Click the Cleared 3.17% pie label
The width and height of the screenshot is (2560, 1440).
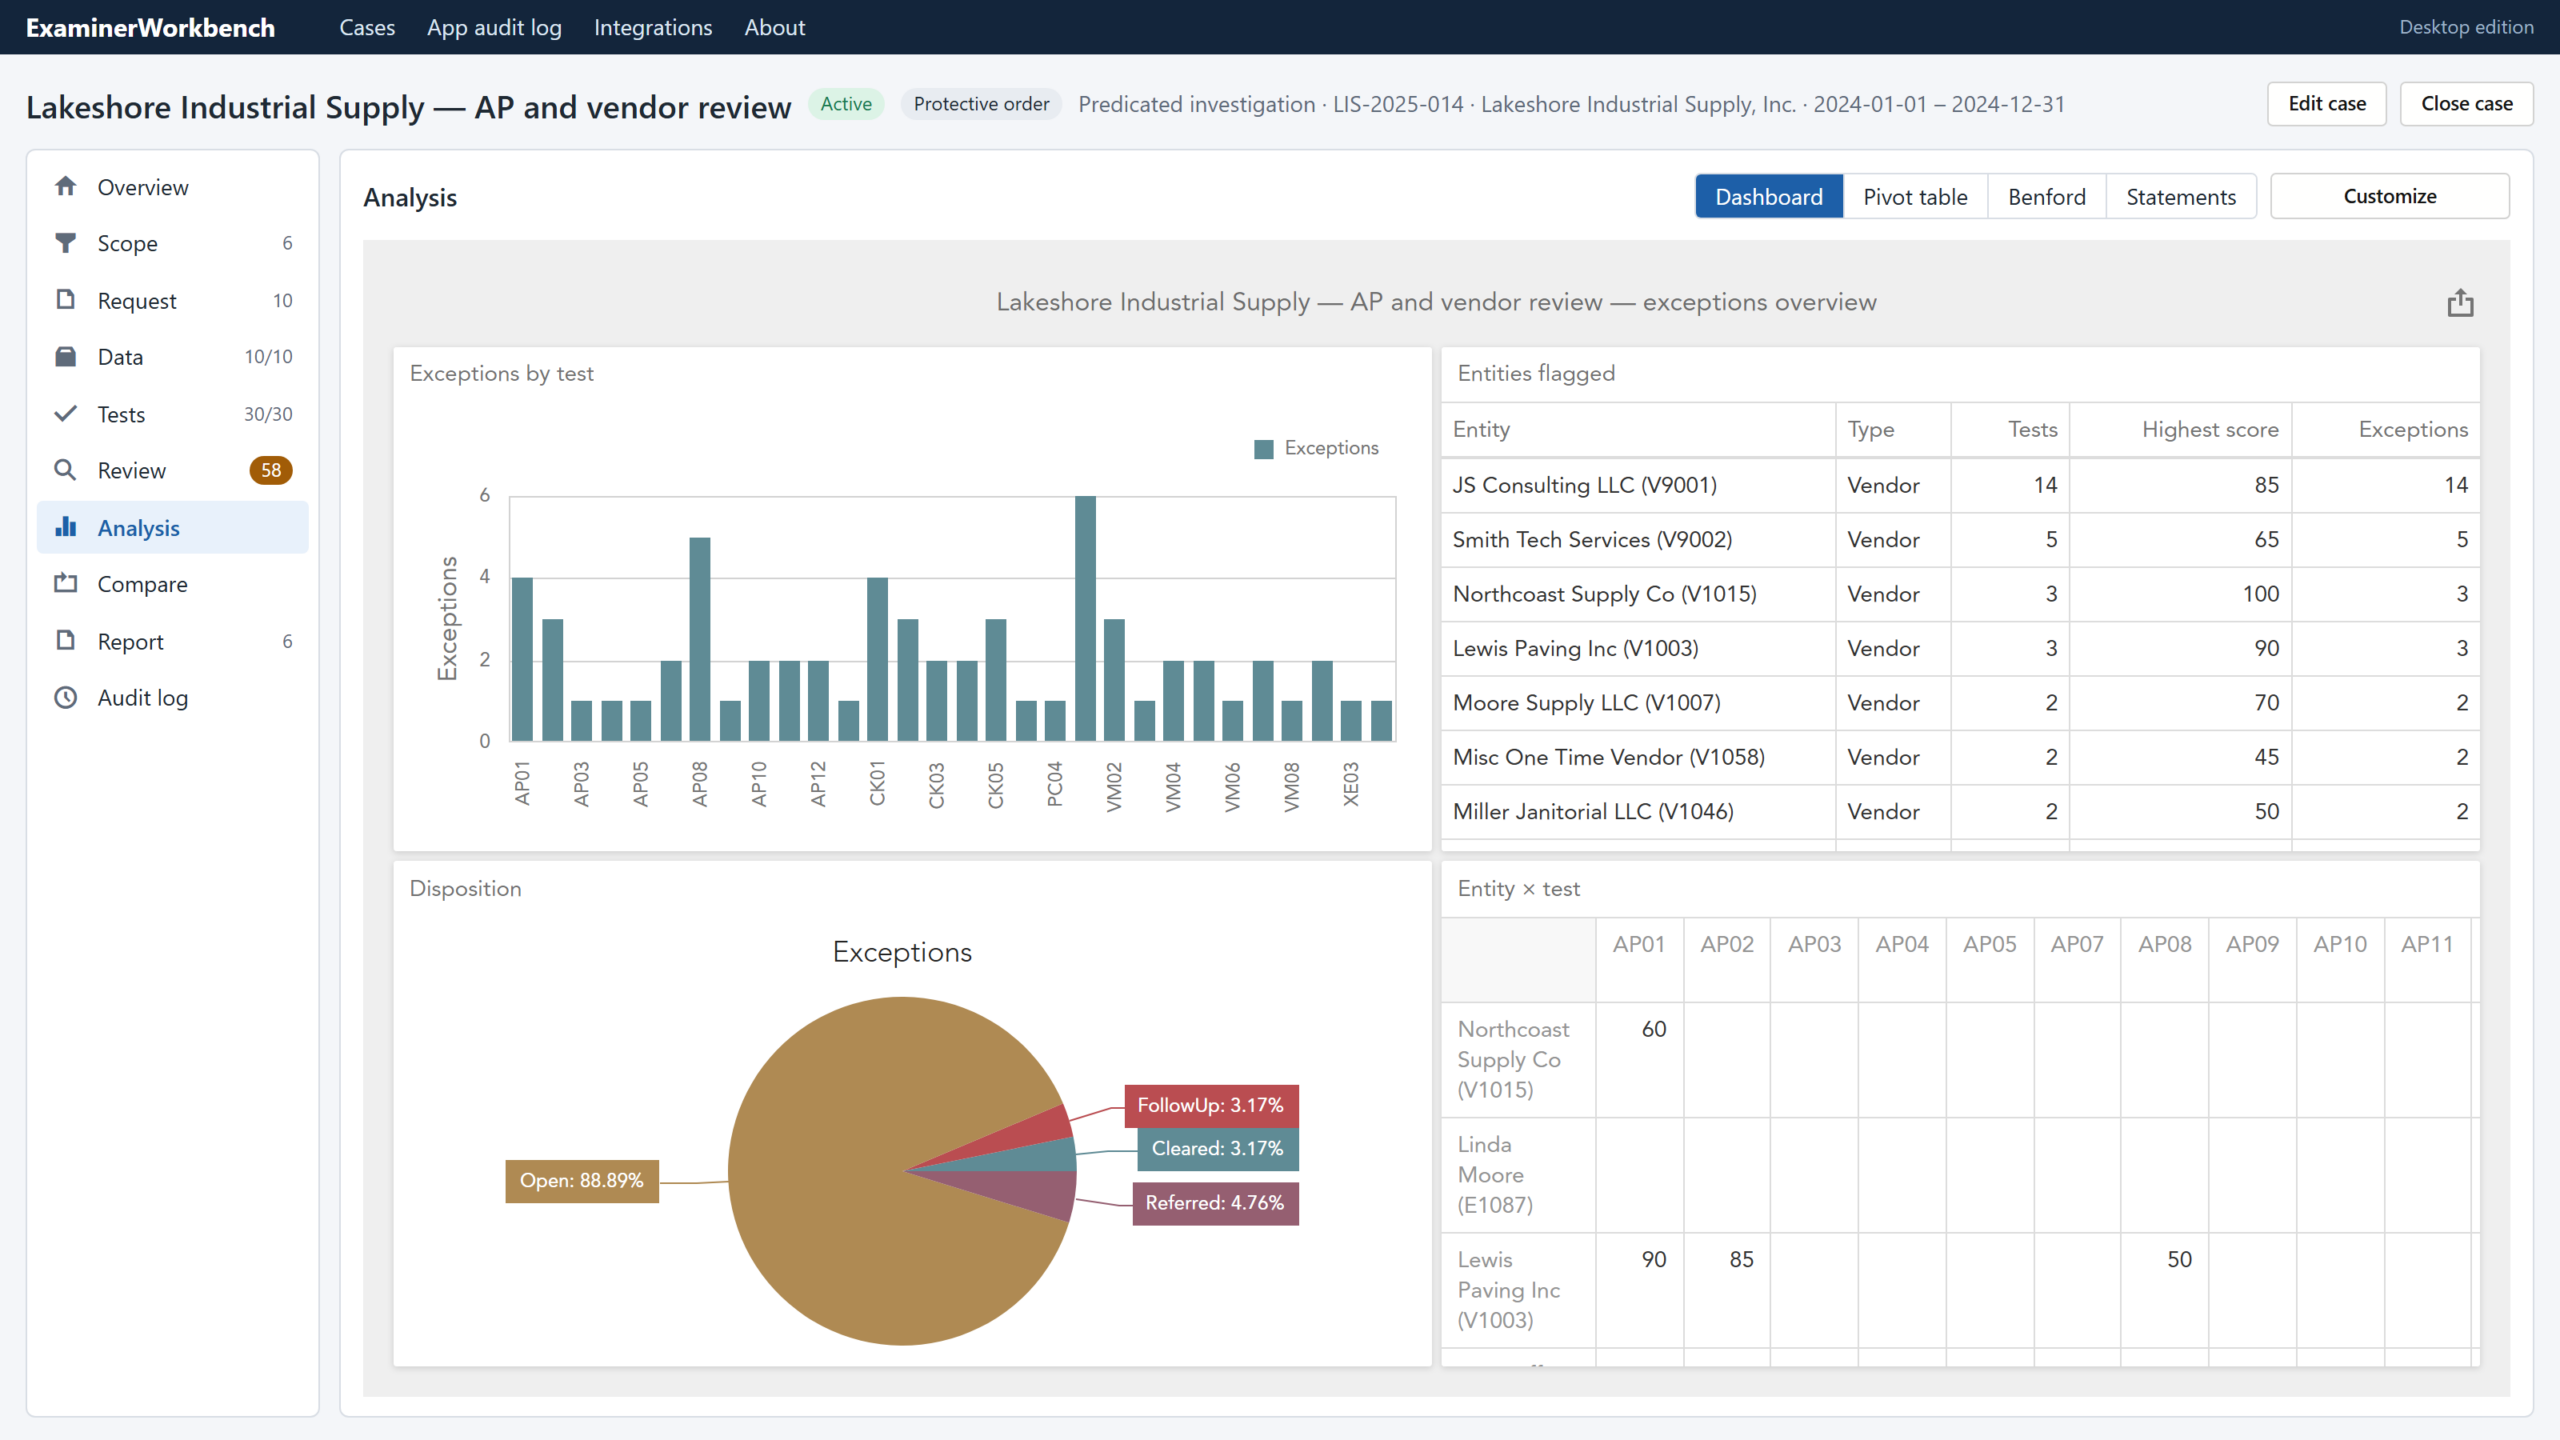point(1218,1149)
